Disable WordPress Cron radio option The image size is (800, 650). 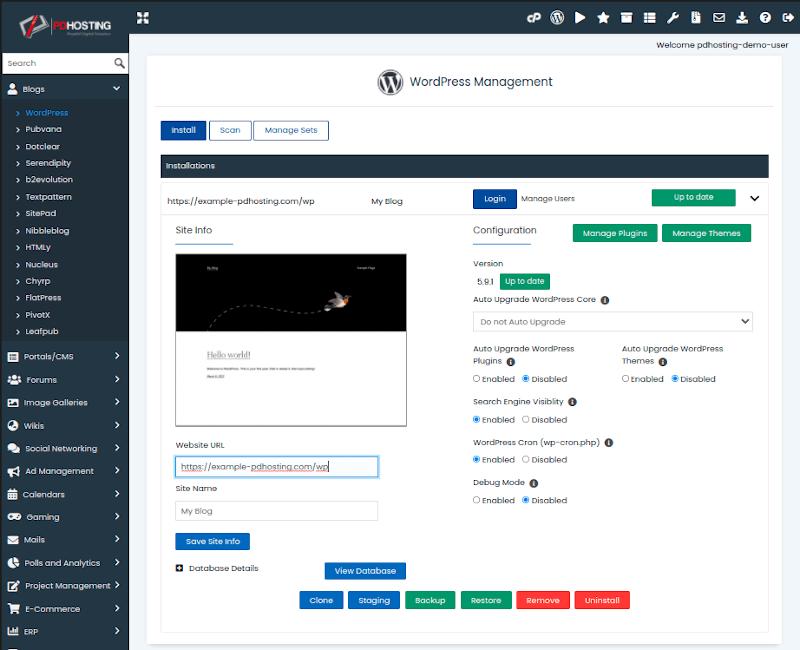526,459
